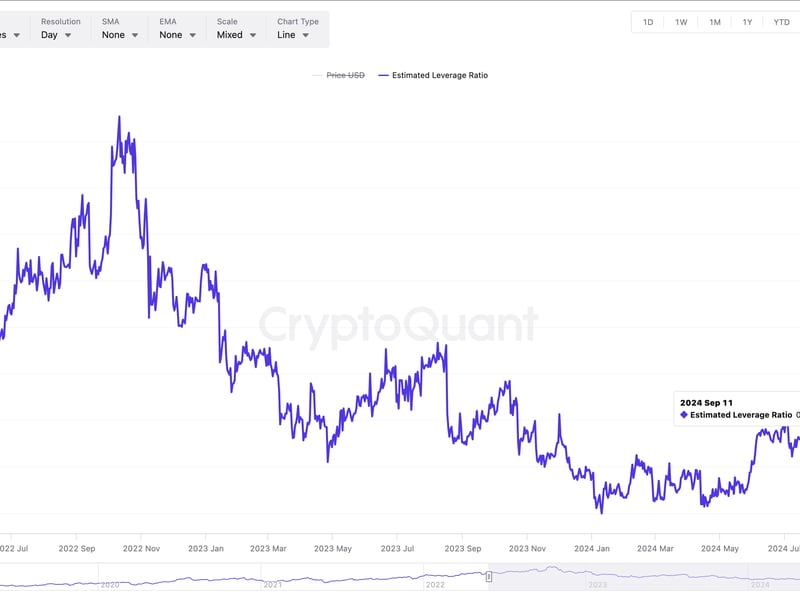Click the CryptoQuant watermark logo
The image size is (800, 600).
pos(399,326)
